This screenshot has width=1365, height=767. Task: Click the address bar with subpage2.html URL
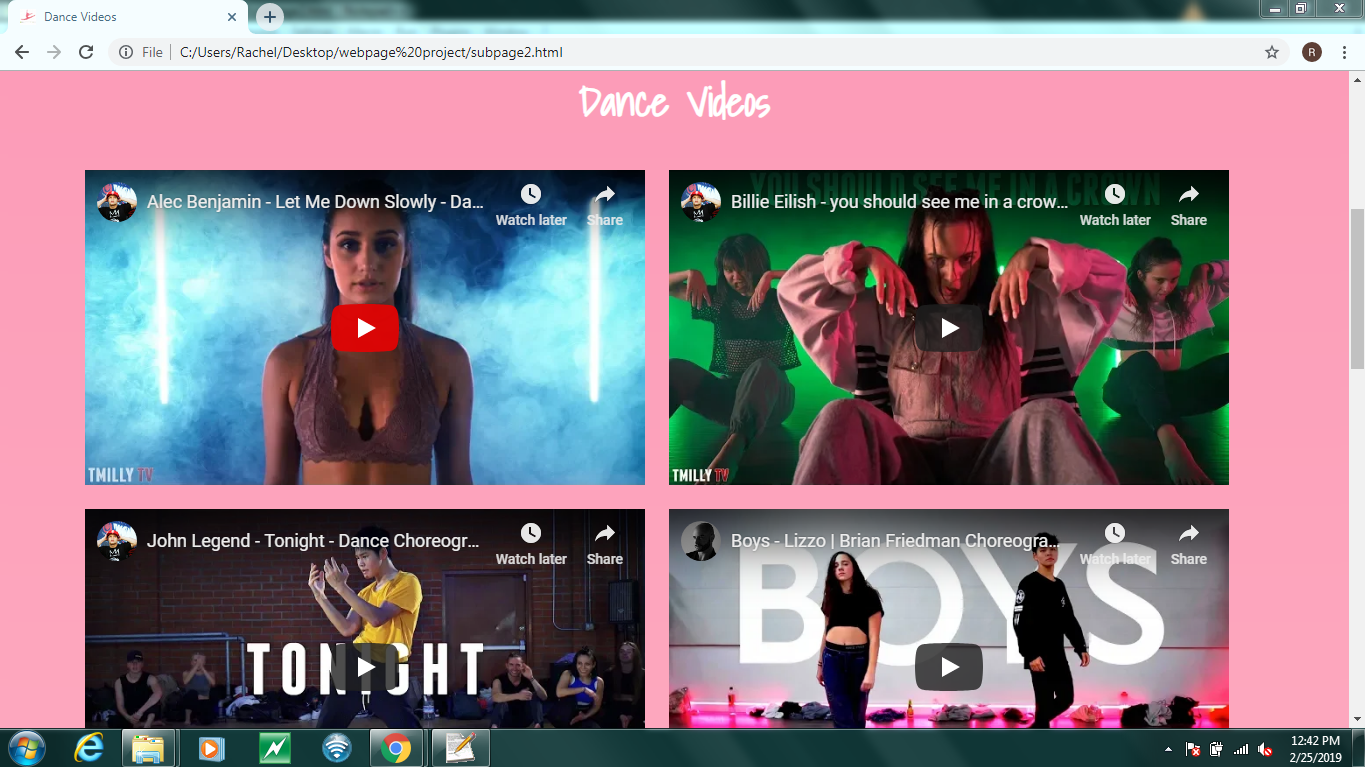point(700,52)
